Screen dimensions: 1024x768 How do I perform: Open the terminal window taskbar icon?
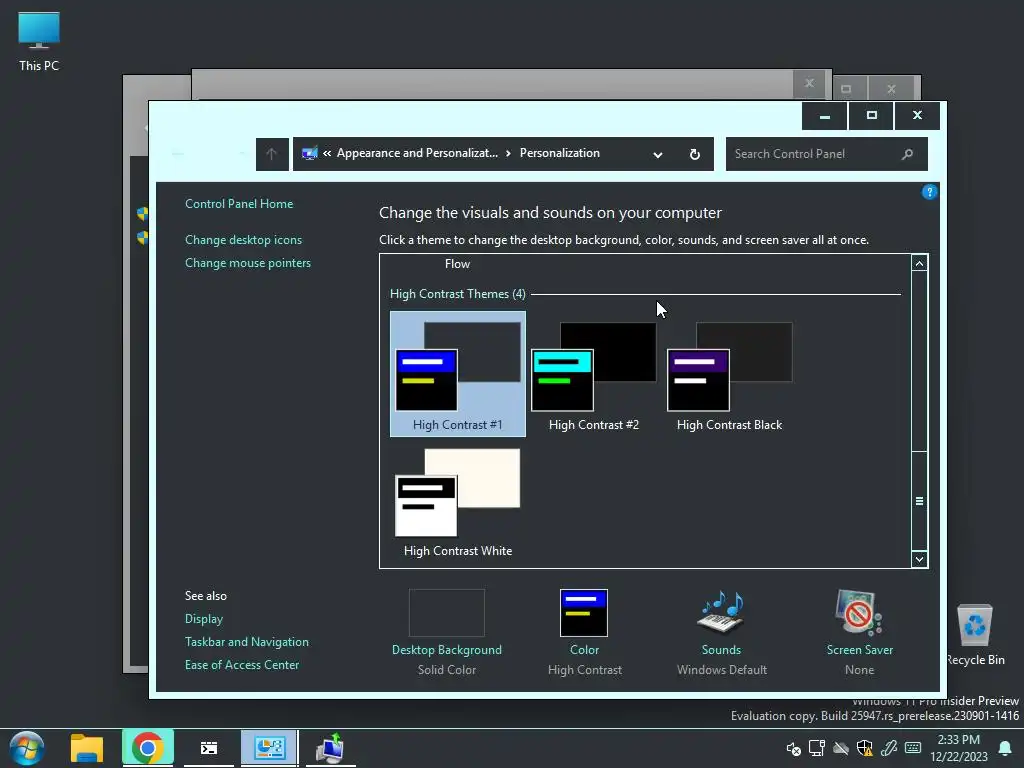[x=209, y=748]
